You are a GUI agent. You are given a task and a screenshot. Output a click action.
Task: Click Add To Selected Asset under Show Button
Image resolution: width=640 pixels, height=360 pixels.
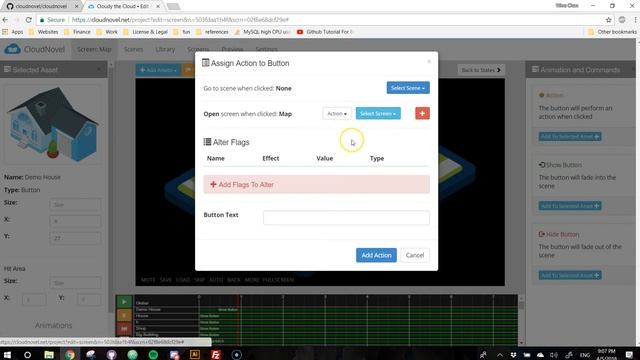(x=570, y=206)
